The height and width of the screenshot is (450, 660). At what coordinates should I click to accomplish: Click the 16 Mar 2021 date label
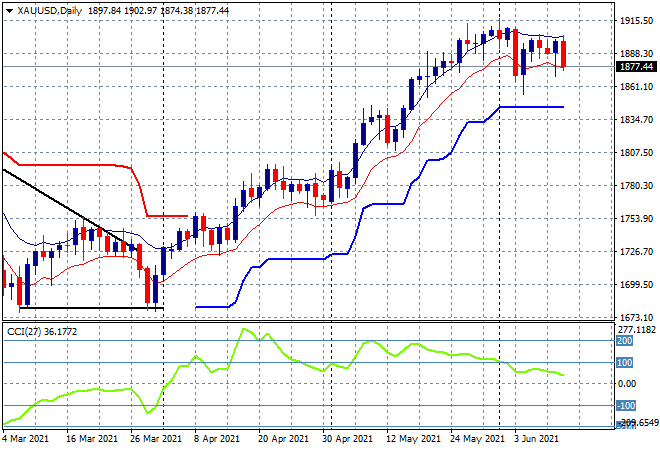pos(92,439)
